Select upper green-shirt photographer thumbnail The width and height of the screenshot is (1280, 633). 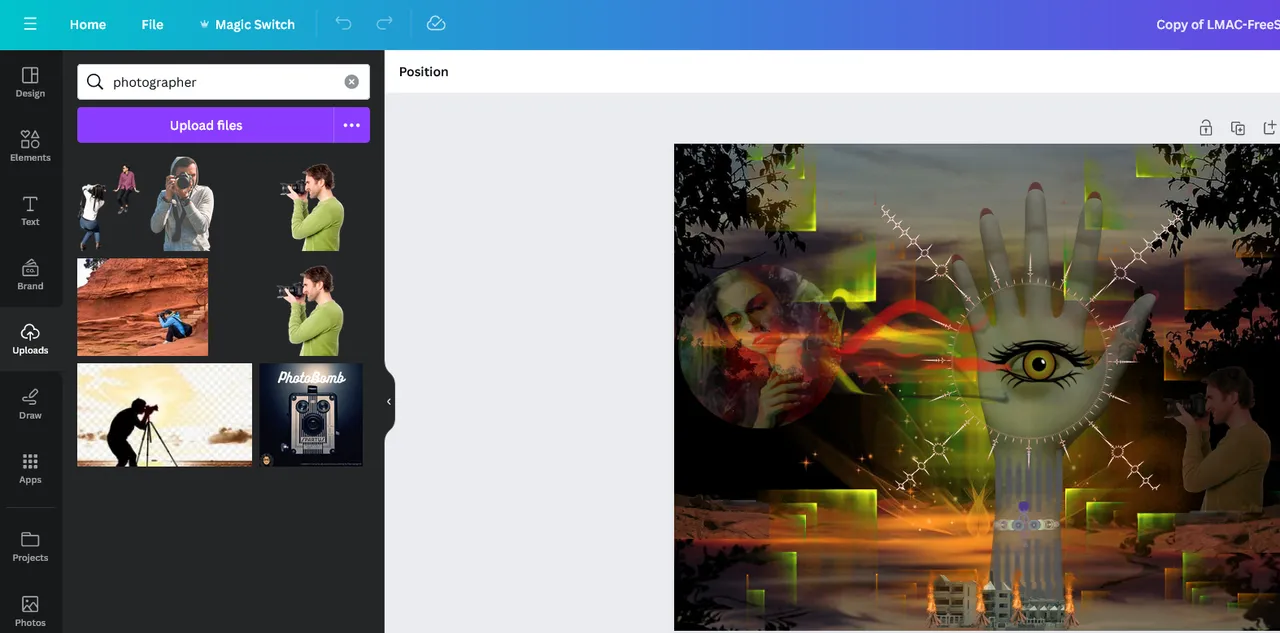point(314,206)
